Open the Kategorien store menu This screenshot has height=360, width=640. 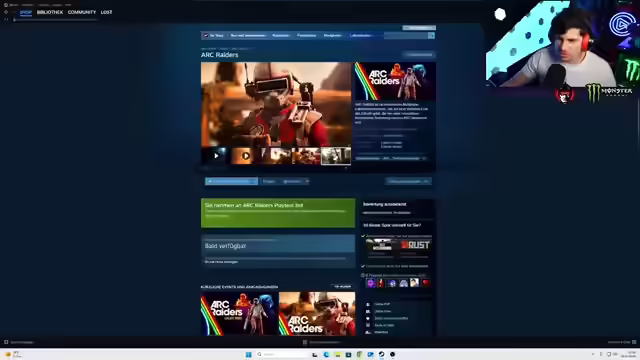[x=281, y=36]
